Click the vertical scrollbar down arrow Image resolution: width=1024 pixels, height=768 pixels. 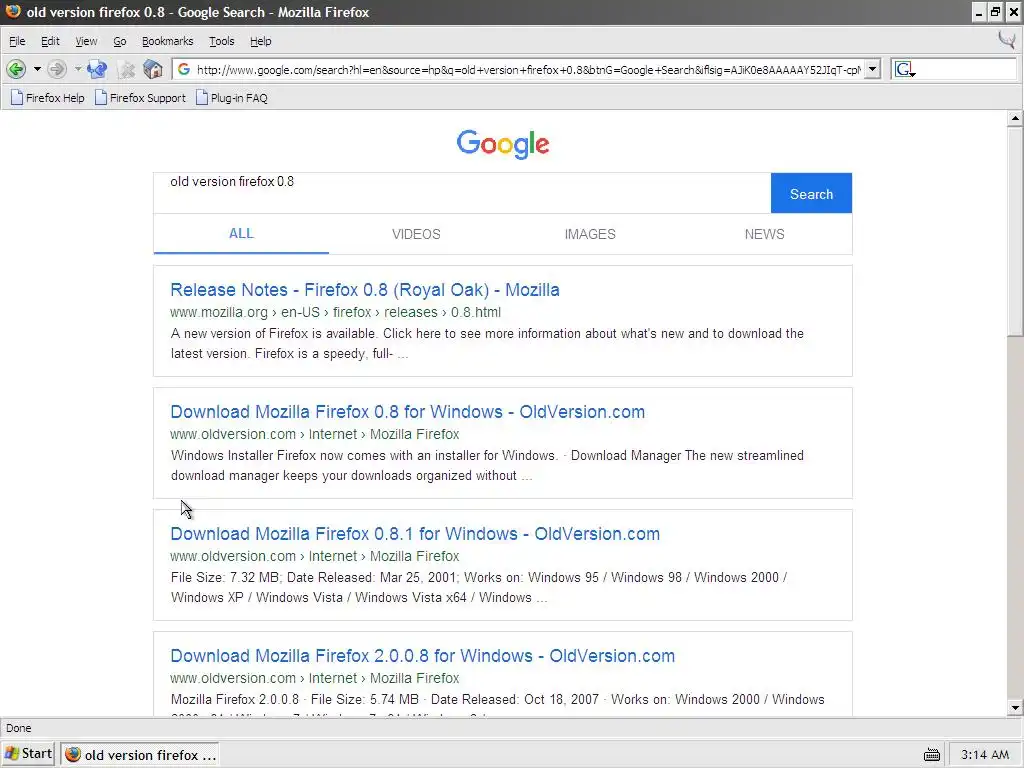pyautogui.click(x=1015, y=707)
